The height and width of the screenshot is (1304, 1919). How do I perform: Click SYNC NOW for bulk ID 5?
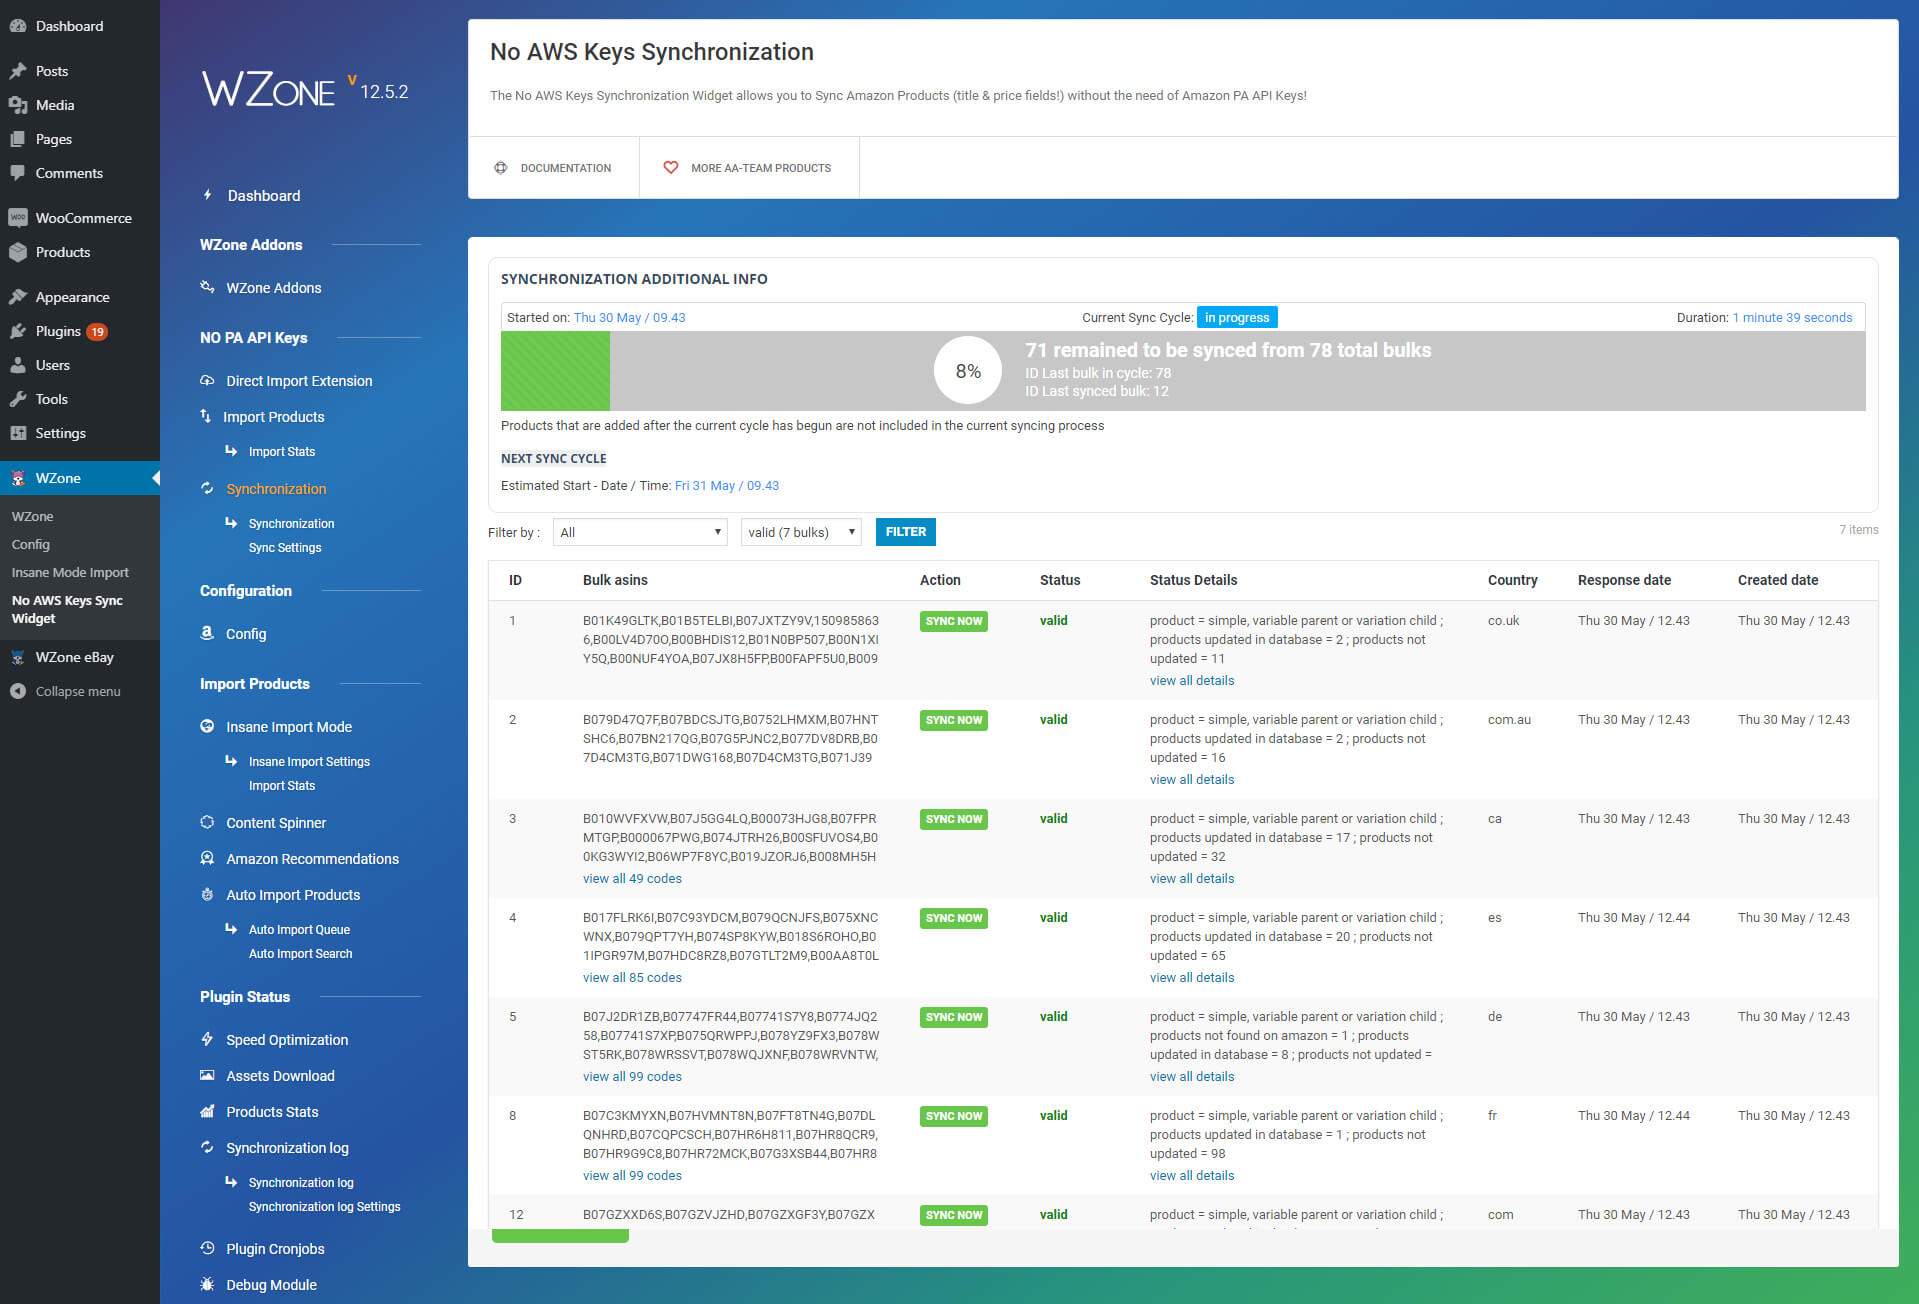(954, 1017)
